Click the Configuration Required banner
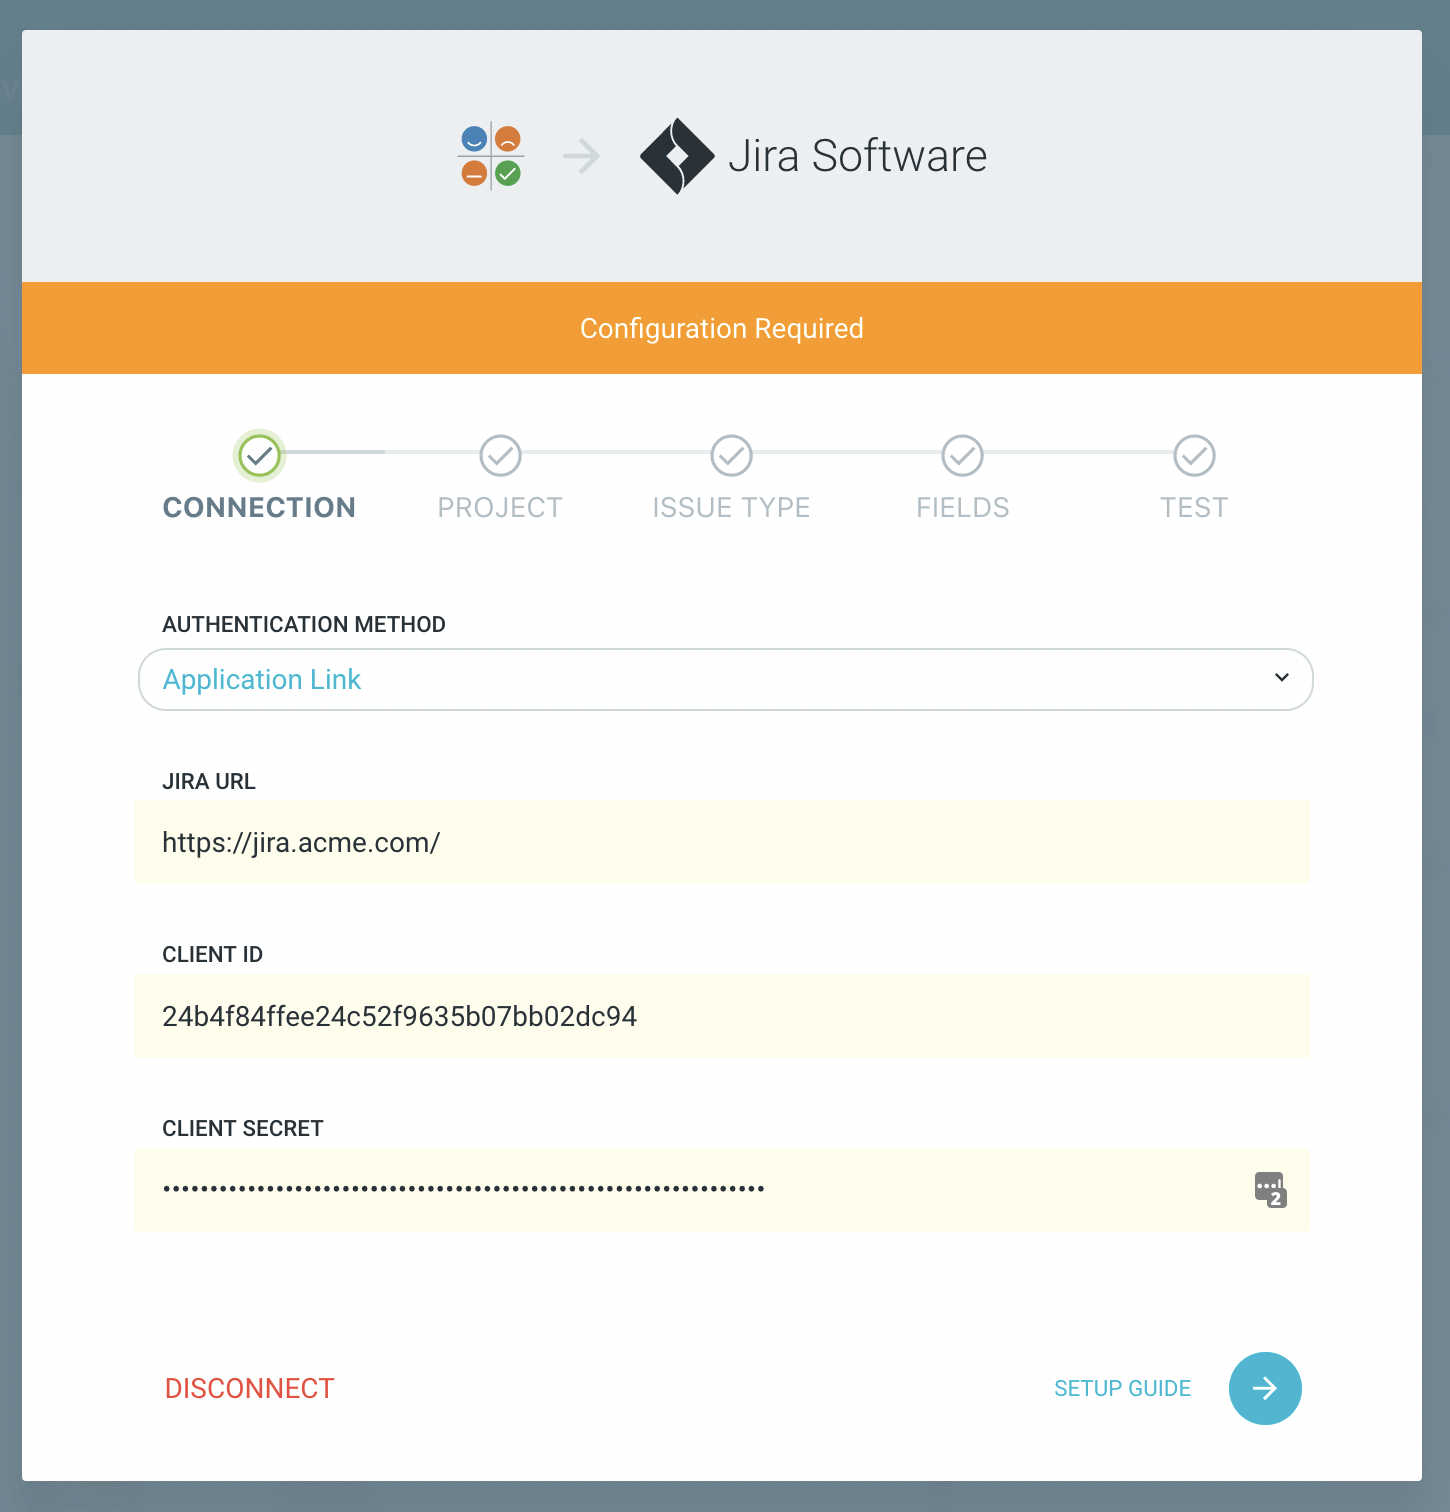This screenshot has height=1512, width=1450. [x=722, y=328]
